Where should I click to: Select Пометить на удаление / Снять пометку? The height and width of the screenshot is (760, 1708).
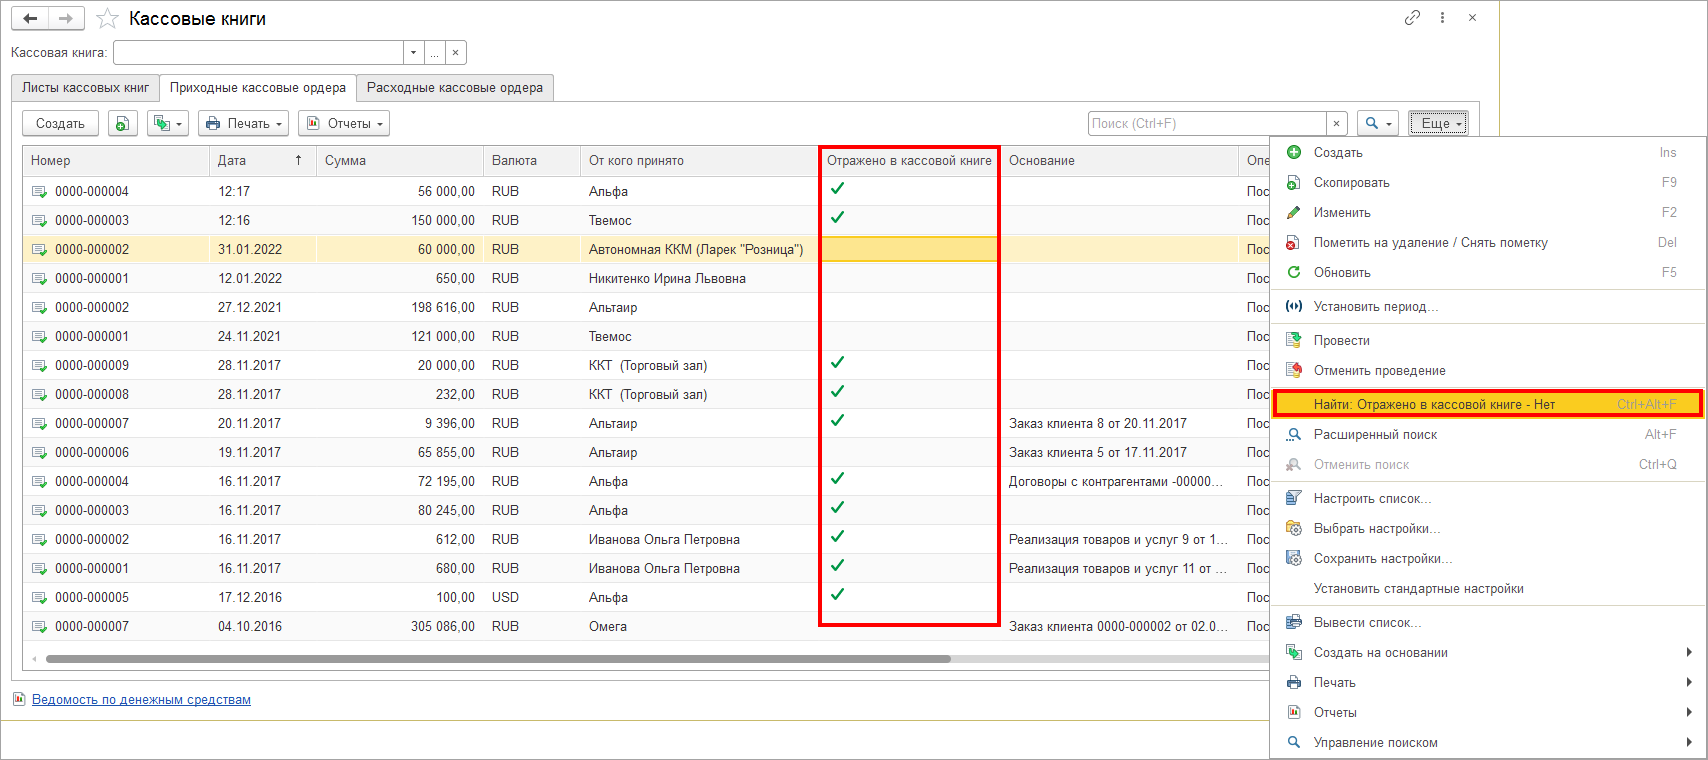(1488, 242)
